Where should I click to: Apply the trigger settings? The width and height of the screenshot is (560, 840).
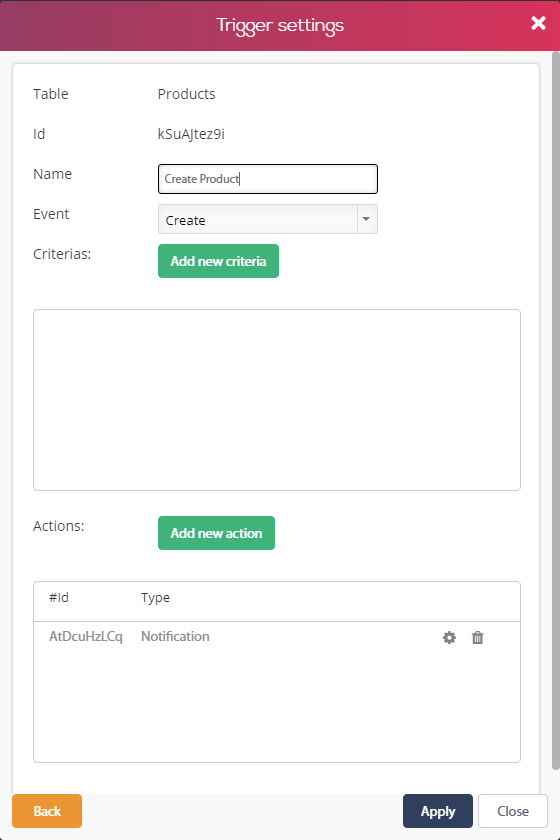(438, 811)
